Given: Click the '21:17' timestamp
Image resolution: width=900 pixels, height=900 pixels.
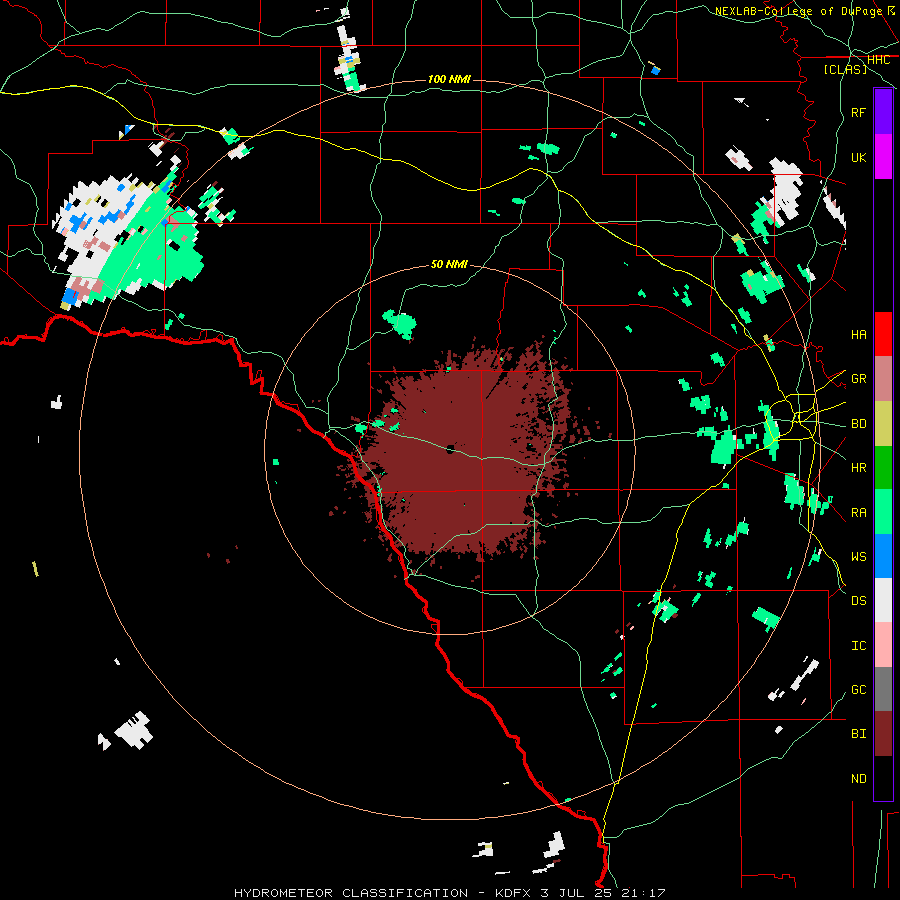Looking at the screenshot, I should pos(646,893).
